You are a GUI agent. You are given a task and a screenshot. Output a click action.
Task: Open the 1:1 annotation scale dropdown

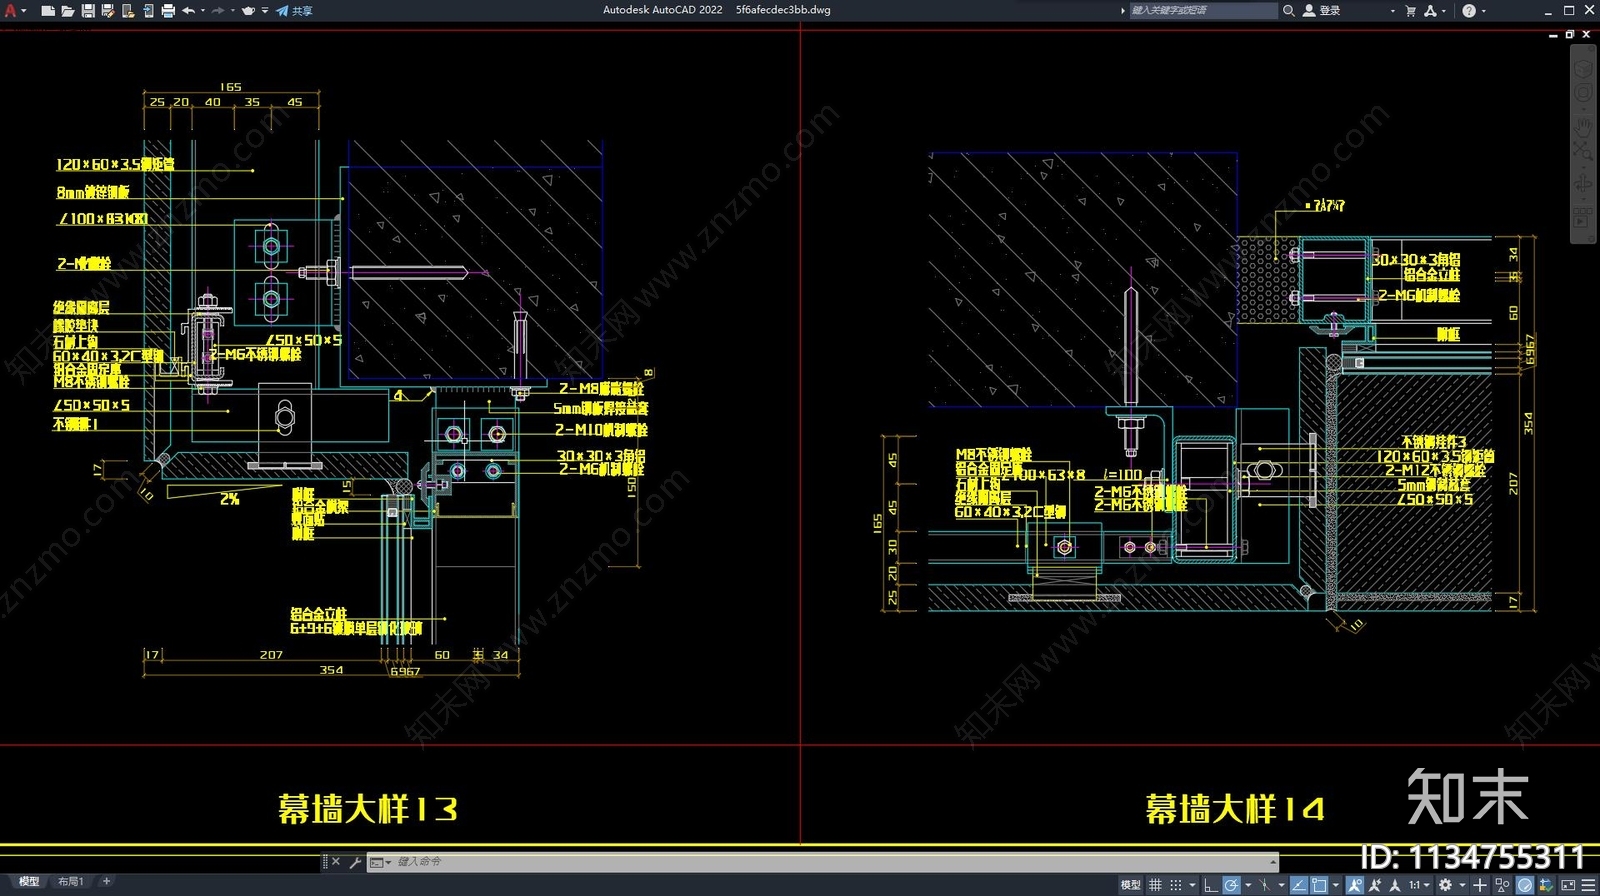click(x=1419, y=885)
